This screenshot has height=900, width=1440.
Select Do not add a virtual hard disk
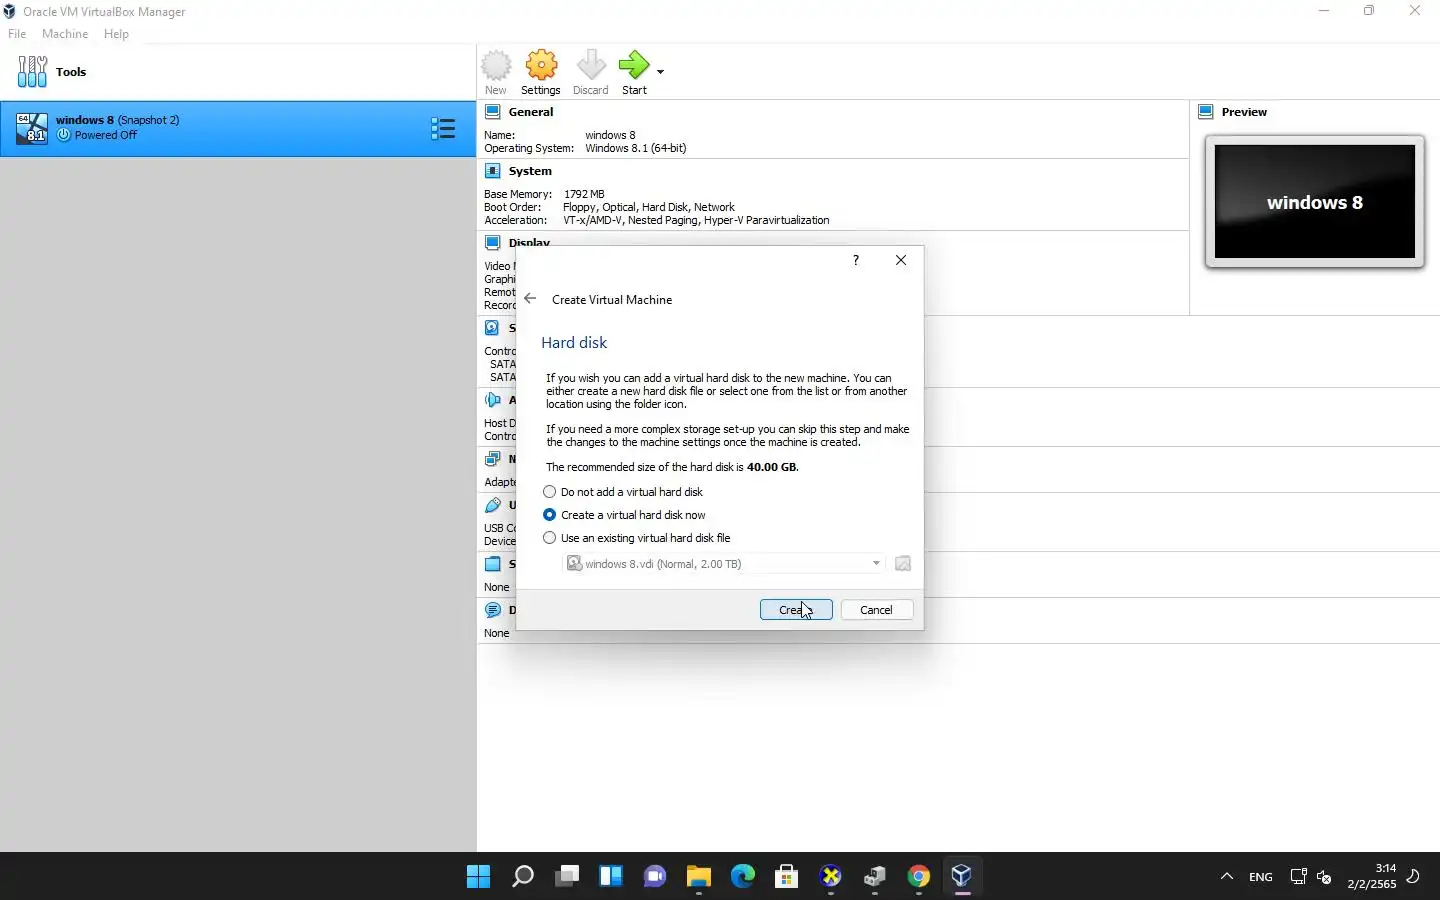tap(549, 492)
